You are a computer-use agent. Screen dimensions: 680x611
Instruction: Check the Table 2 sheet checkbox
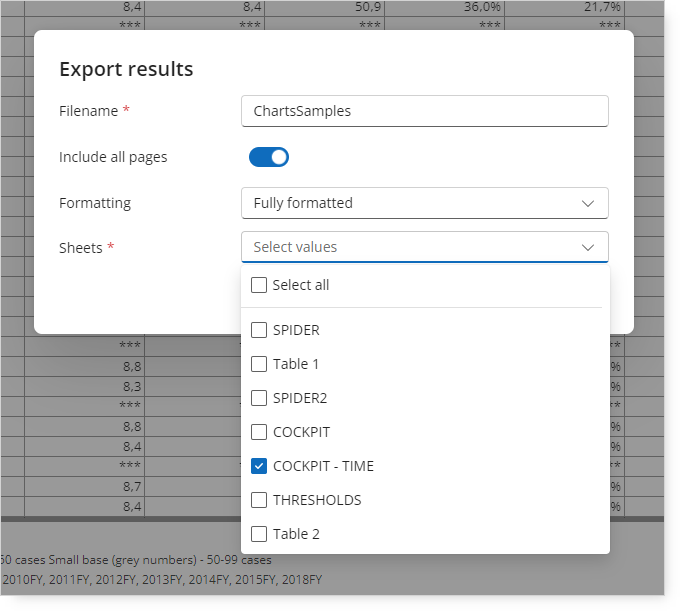coord(259,534)
